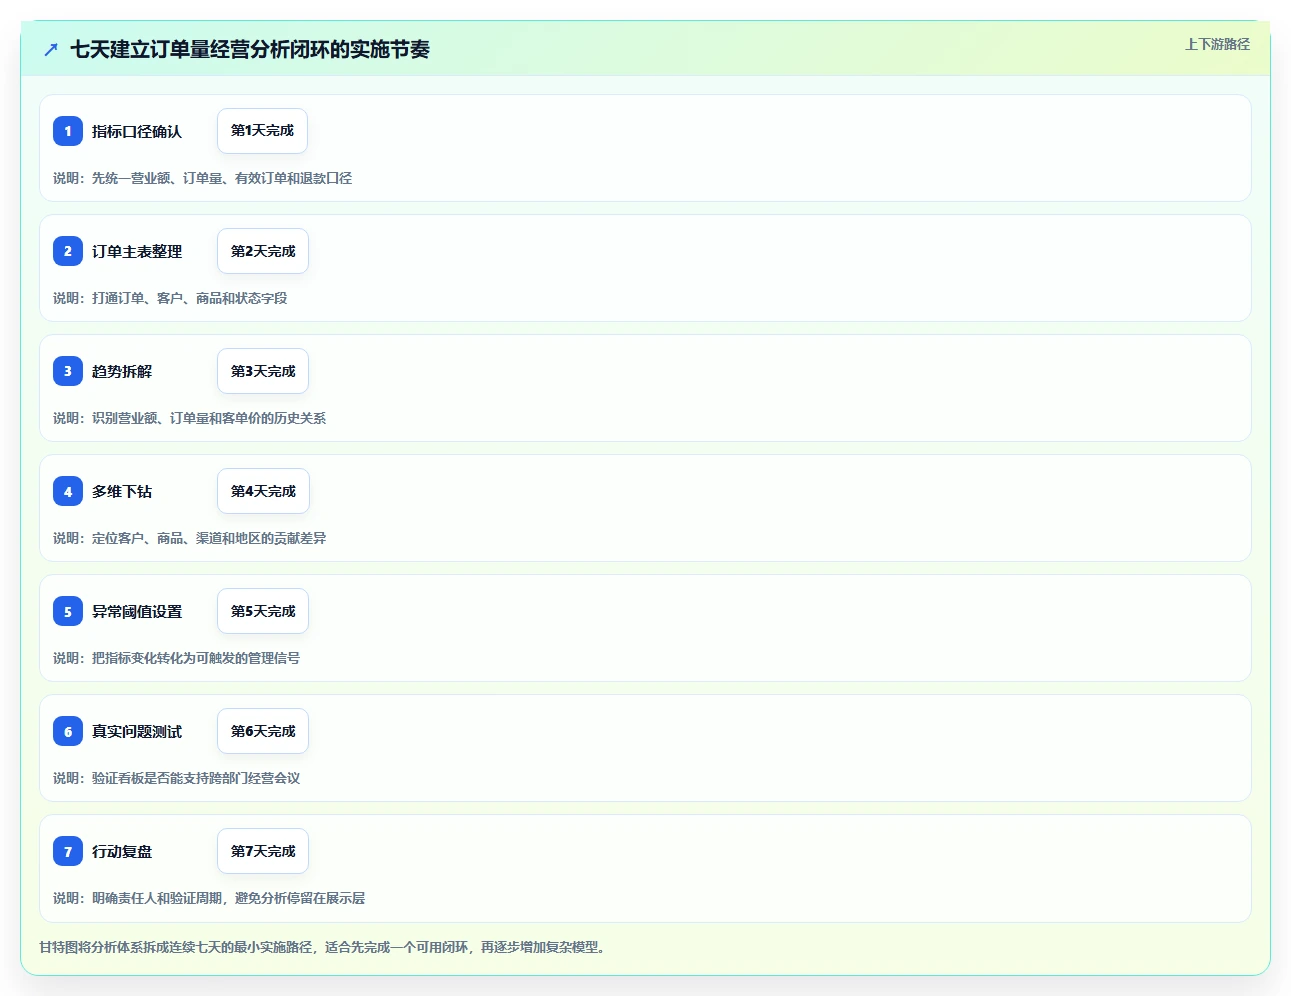This screenshot has width=1291, height=996.
Task: Click description 先统一营业额、订单量、有效订单和退款口径
Action: [x=222, y=178]
